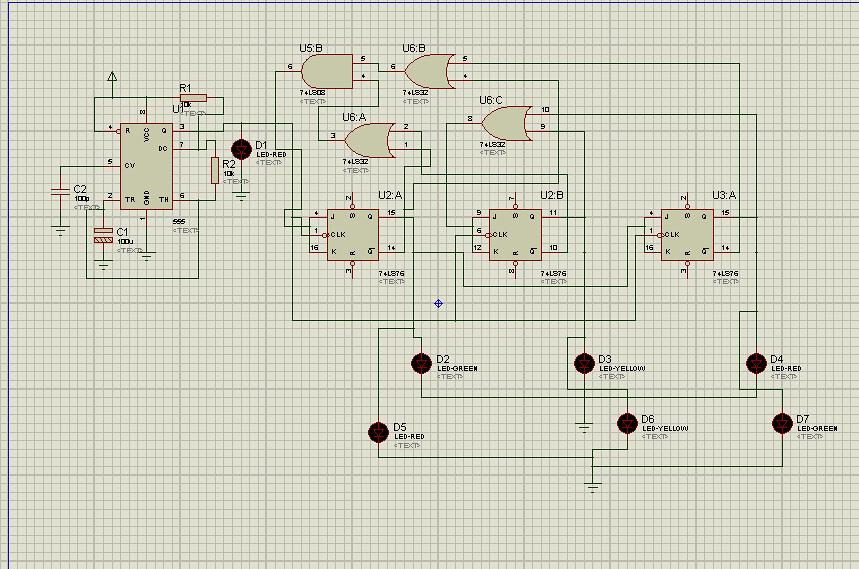Click the "U5:B" reference label
Image resolution: width=859 pixels, height=569 pixels.
[x=311, y=48]
